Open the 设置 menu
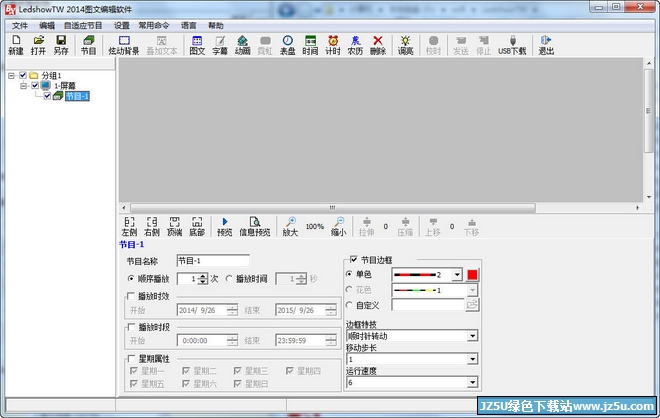Screen dimensions: 660x418 pos(122,26)
